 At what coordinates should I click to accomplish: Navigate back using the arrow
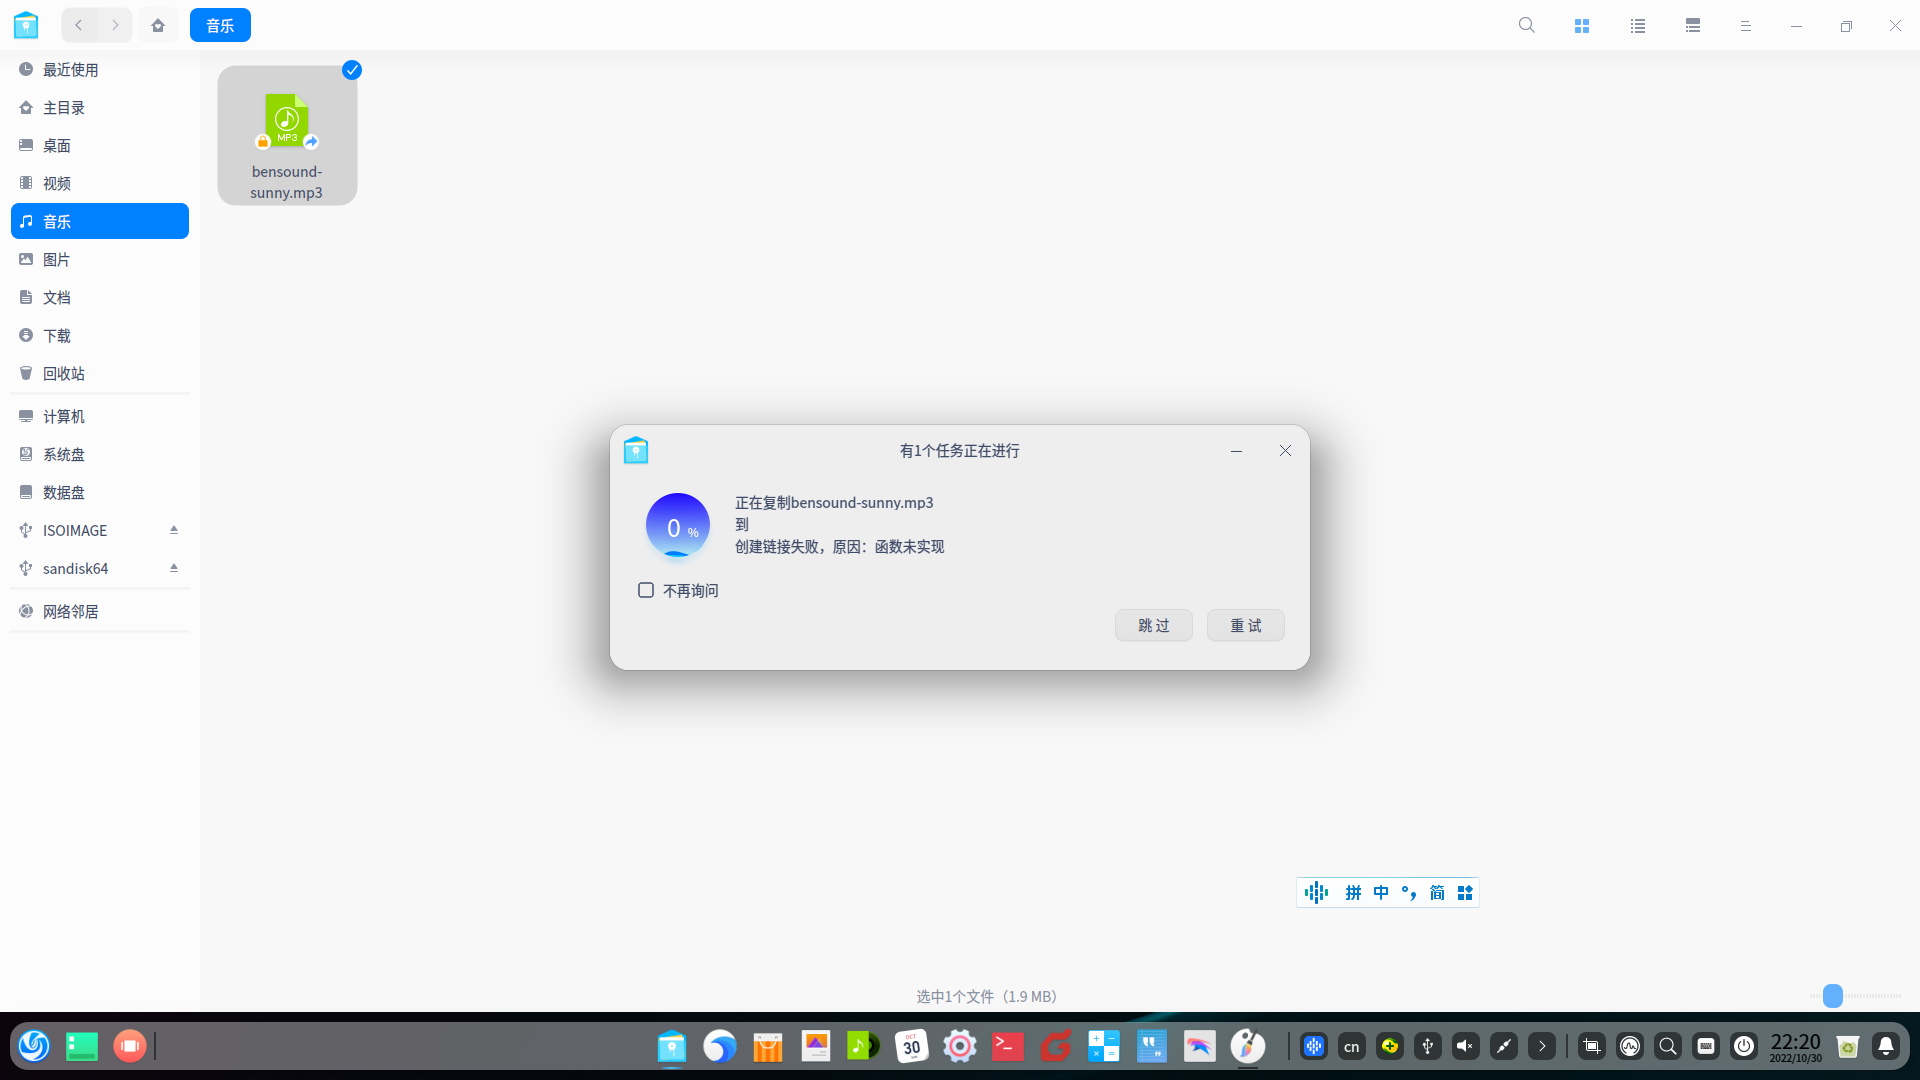(x=78, y=25)
